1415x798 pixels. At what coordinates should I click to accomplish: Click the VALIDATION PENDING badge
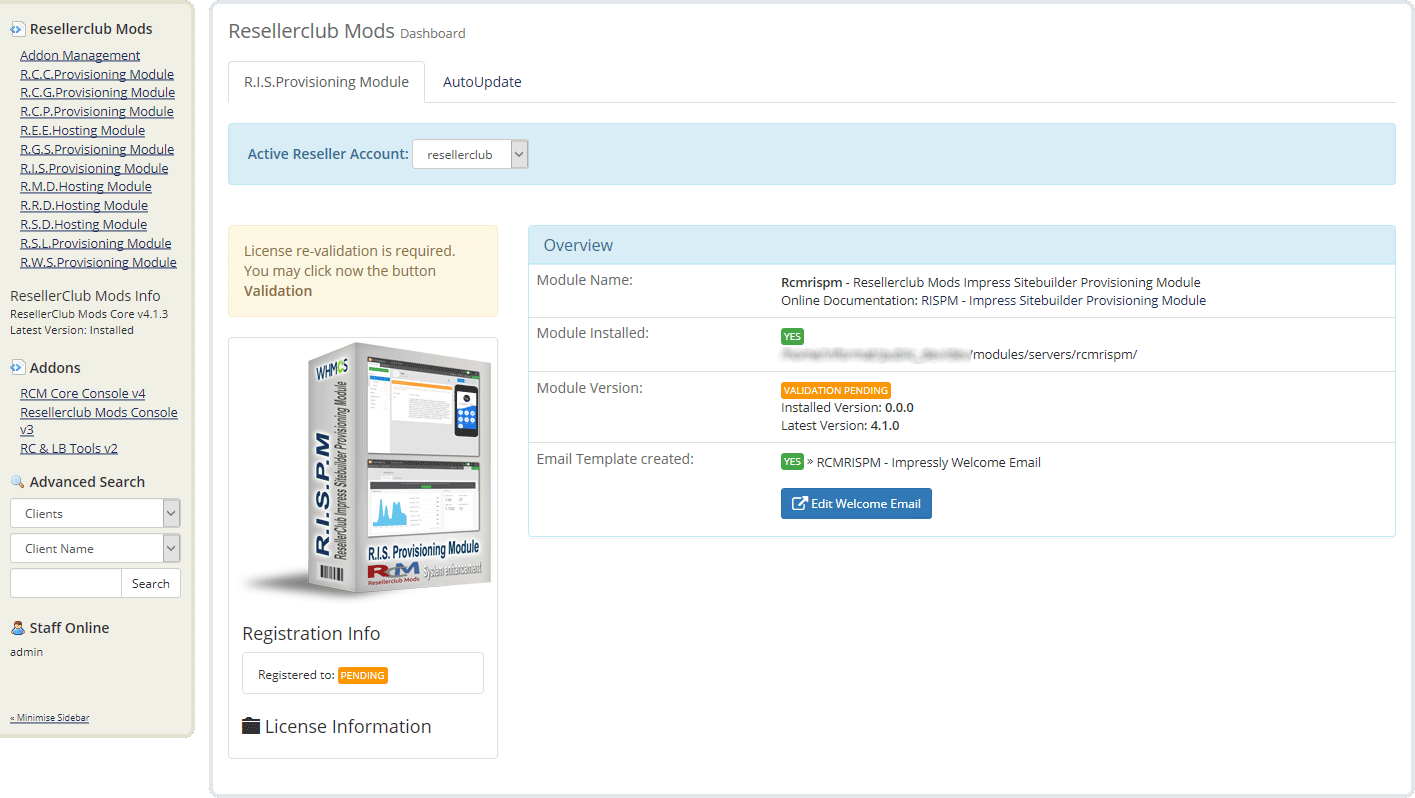[836, 390]
